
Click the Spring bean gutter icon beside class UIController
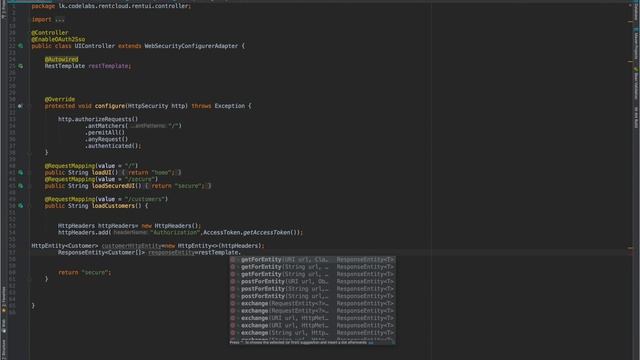click(x=20, y=46)
